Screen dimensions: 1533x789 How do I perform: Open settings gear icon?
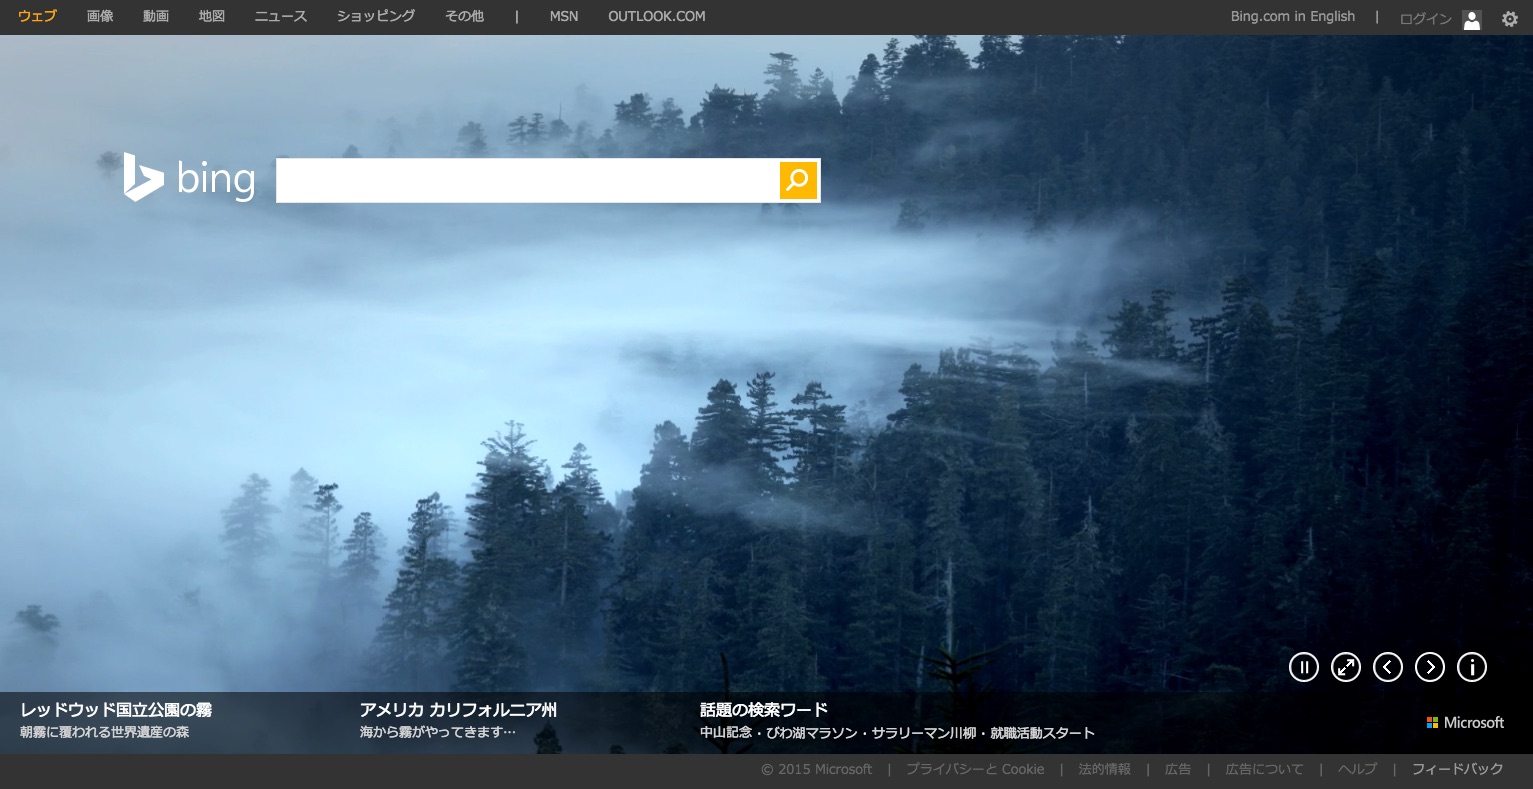click(1509, 19)
